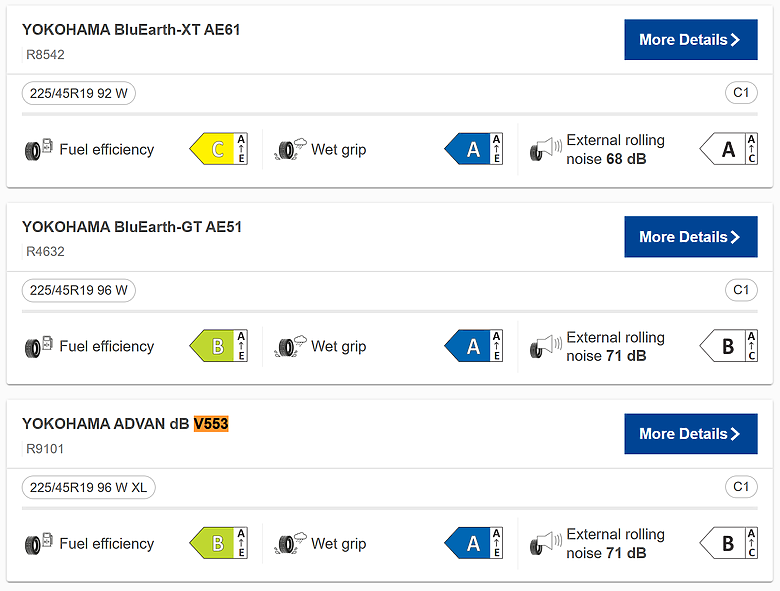780x591 pixels.
Task: Select the 225/45R19 92 W size tag
Action: 79,93
